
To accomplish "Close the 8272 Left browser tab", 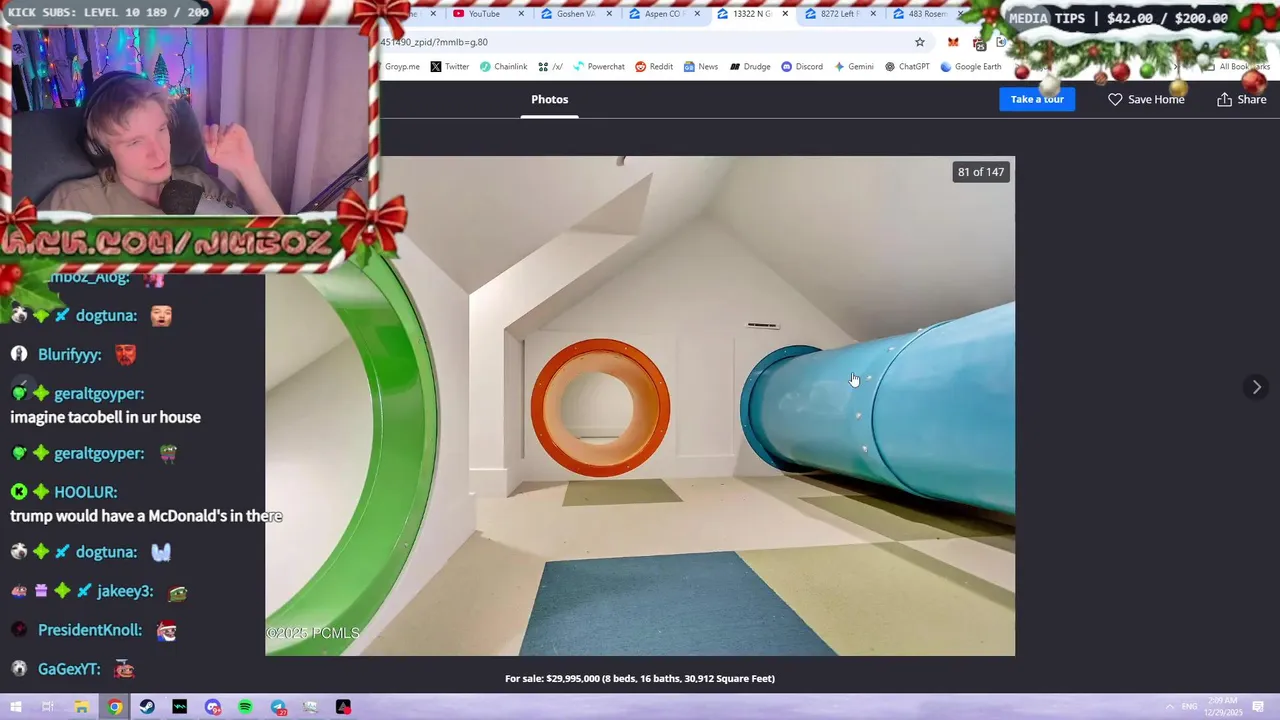I will click(873, 14).
